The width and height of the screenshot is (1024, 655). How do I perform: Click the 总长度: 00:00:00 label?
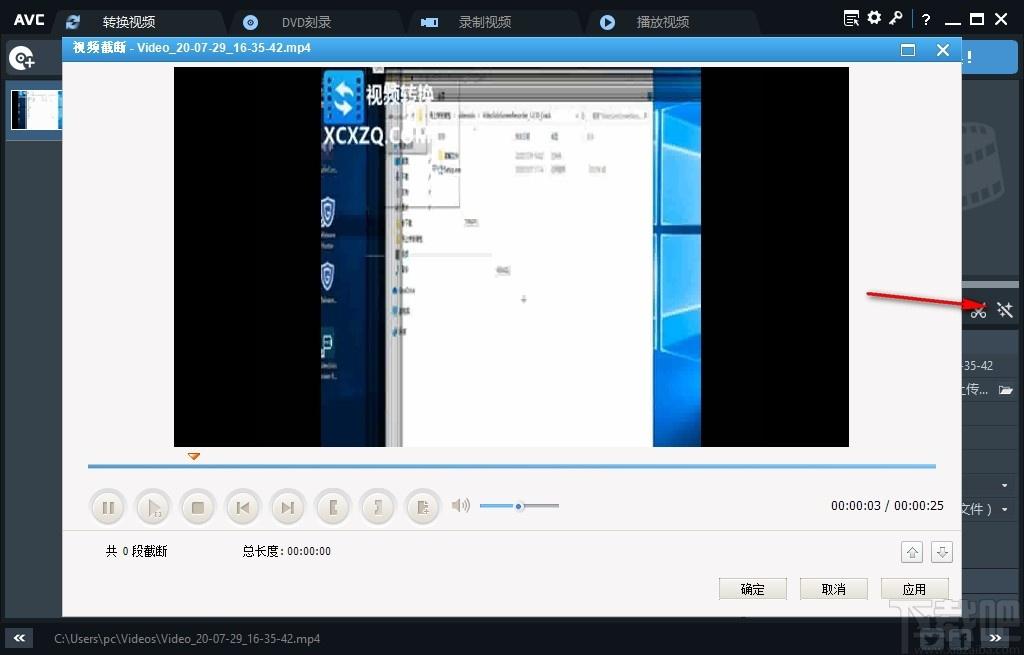click(x=287, y=551)
